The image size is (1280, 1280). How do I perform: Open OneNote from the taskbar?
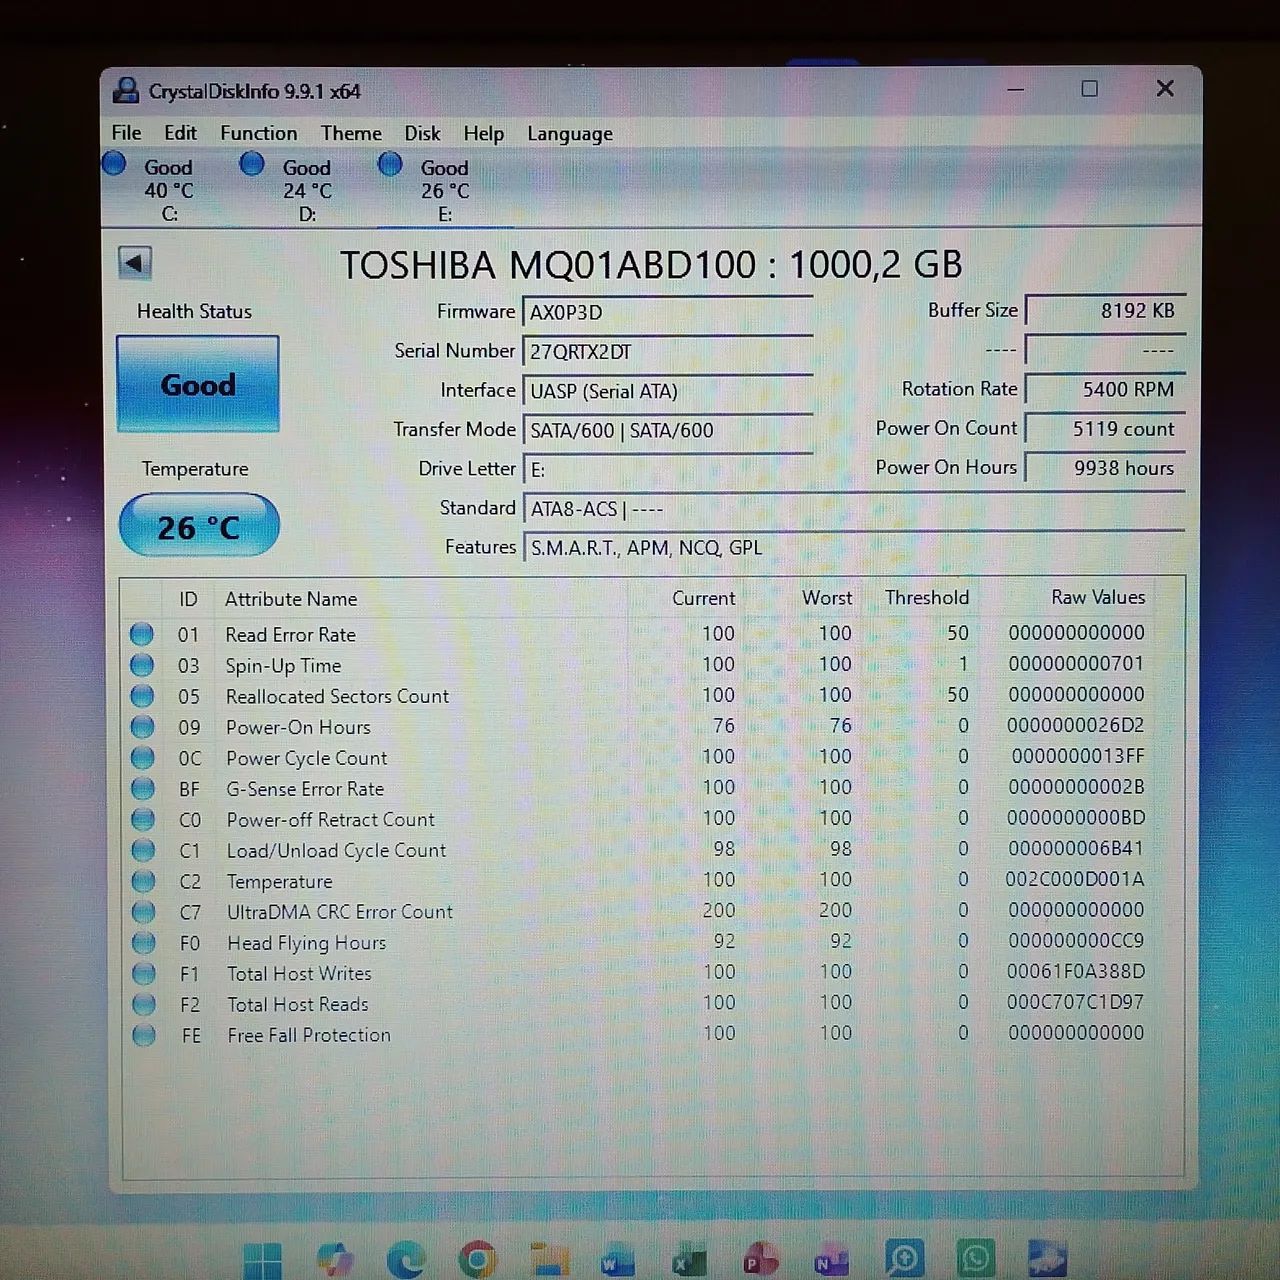point(832,1261)
